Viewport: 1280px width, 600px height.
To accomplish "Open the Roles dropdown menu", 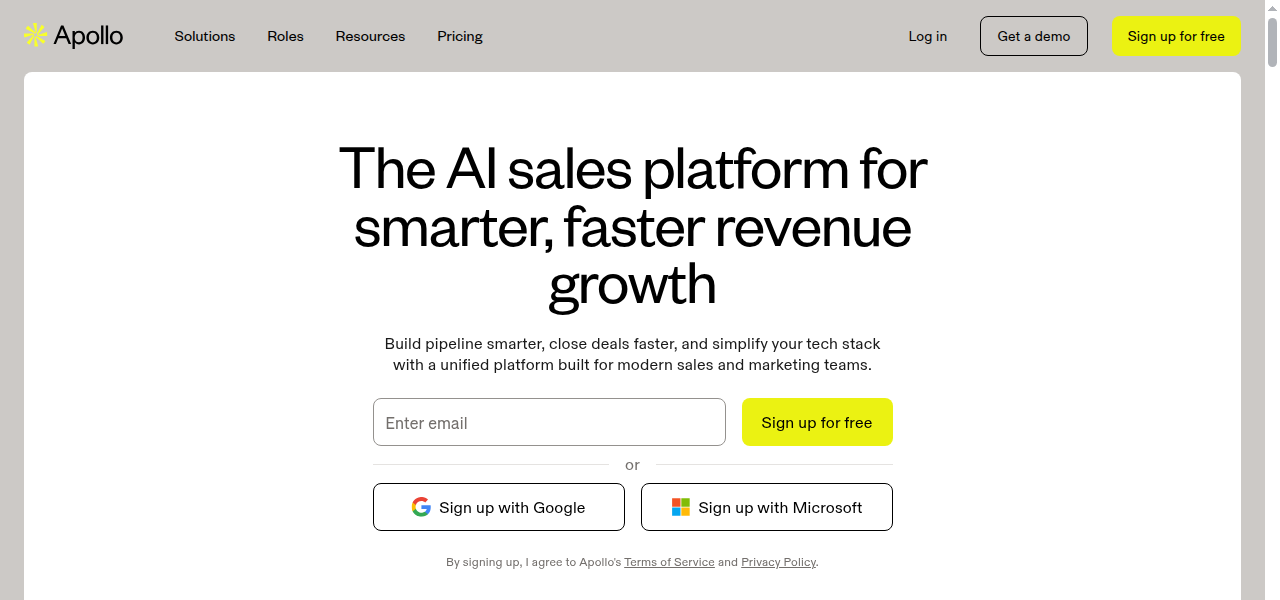I will [x=285, y=36].
